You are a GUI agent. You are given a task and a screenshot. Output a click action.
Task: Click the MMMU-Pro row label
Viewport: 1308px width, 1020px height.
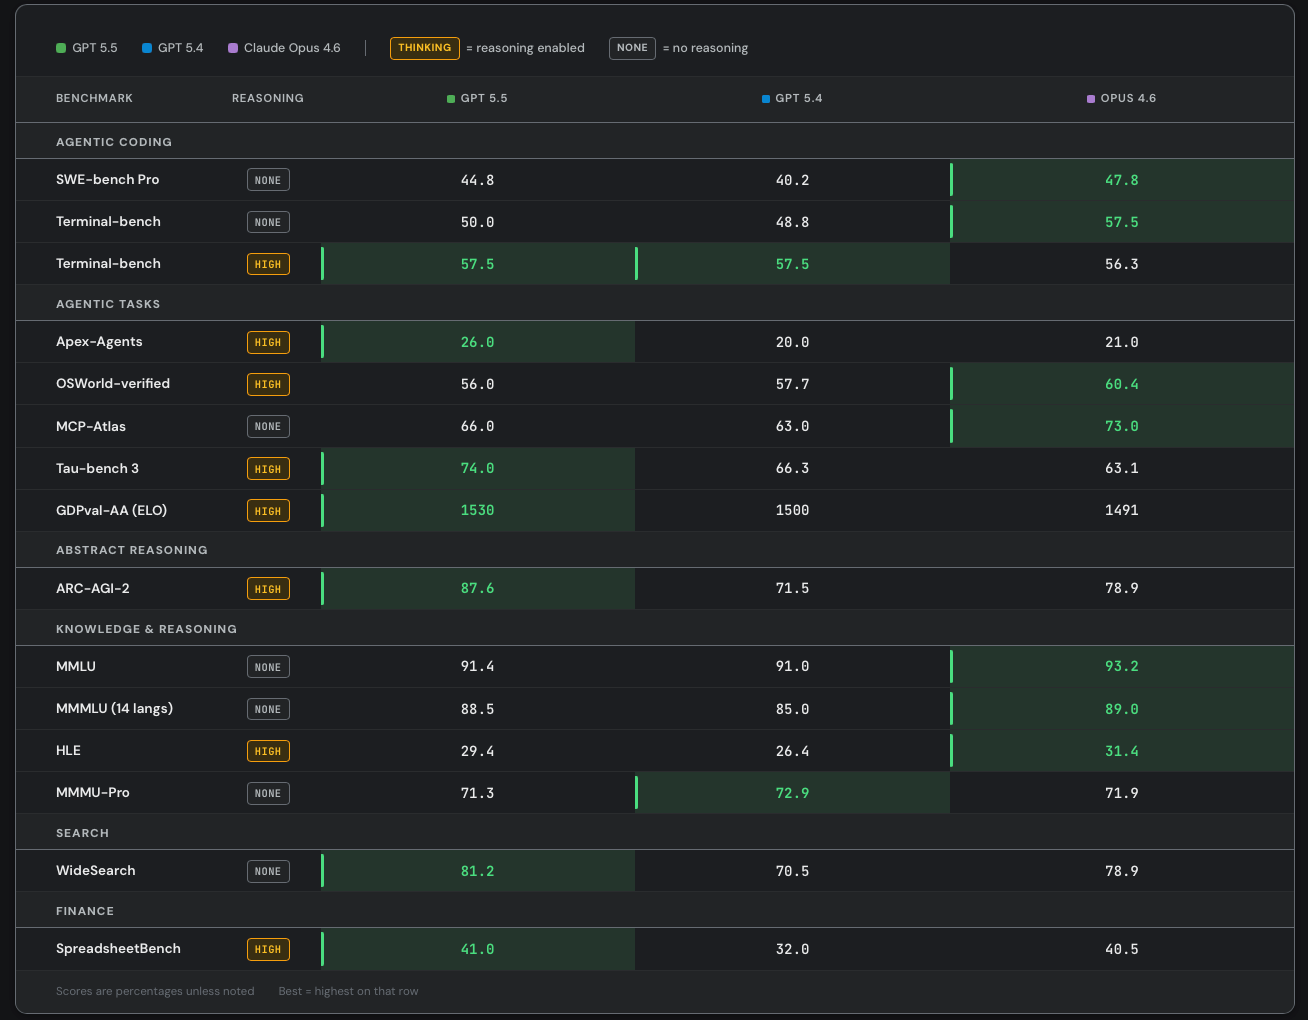(x=93, y=792)
